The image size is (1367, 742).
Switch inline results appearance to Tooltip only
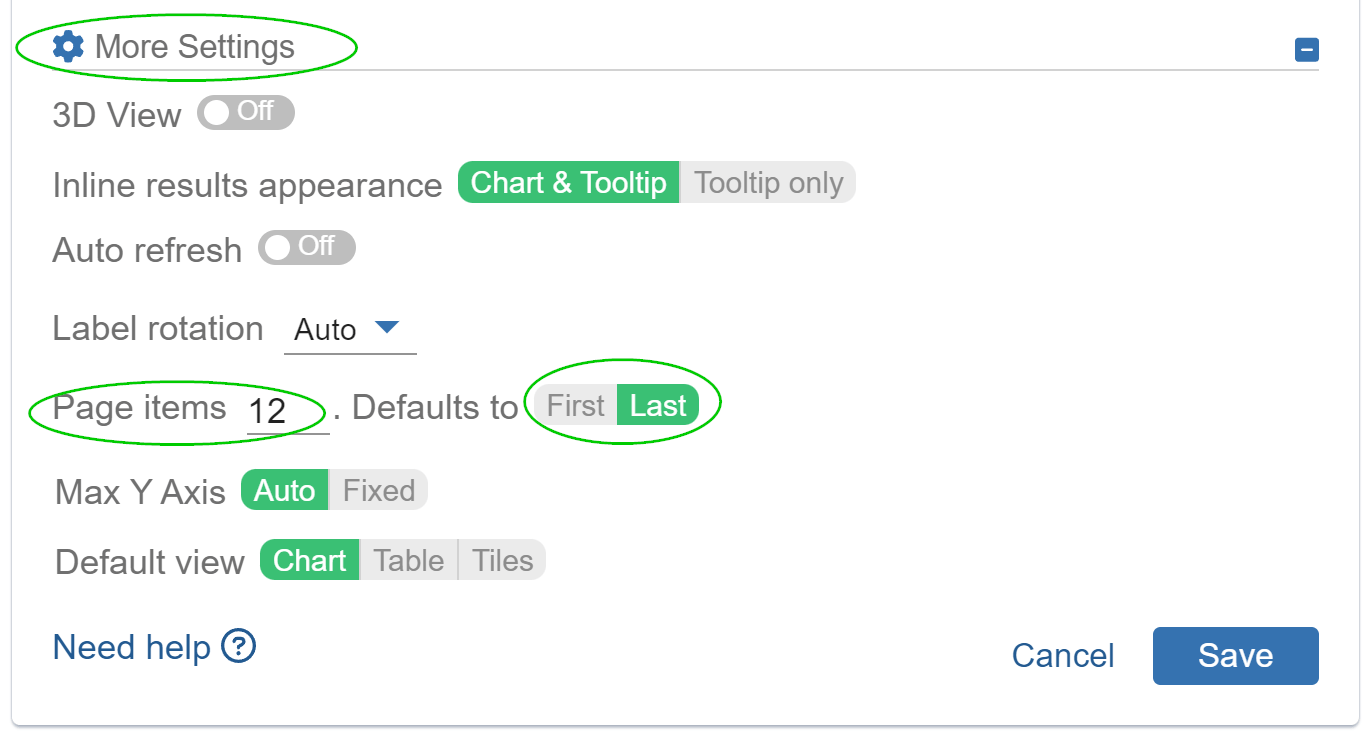coord(767,182)
